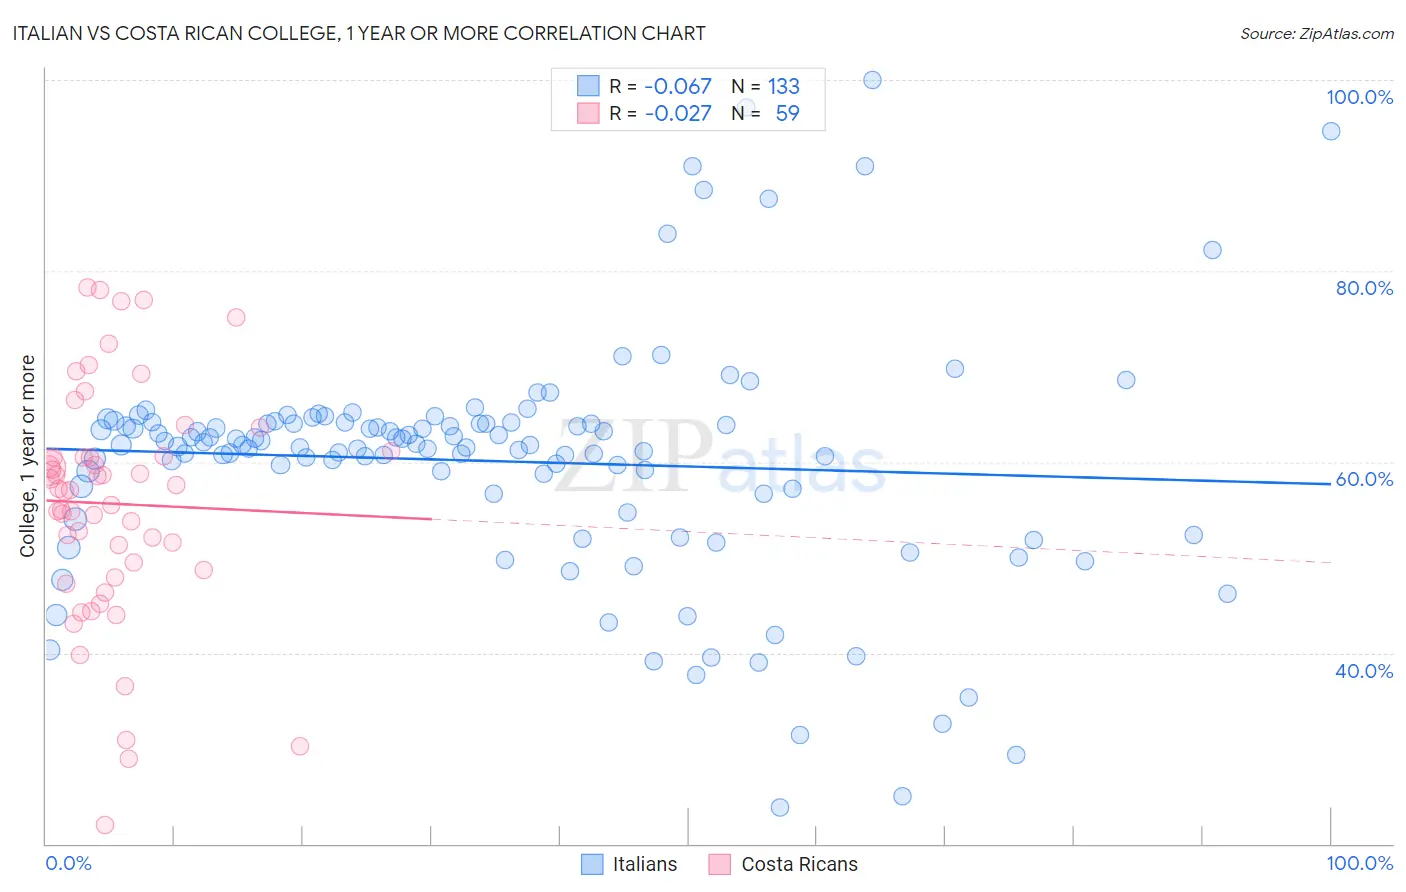Open the Source: ZipAtlas.com link
The image size is (1406, 892).
(x=1317, y=34)
